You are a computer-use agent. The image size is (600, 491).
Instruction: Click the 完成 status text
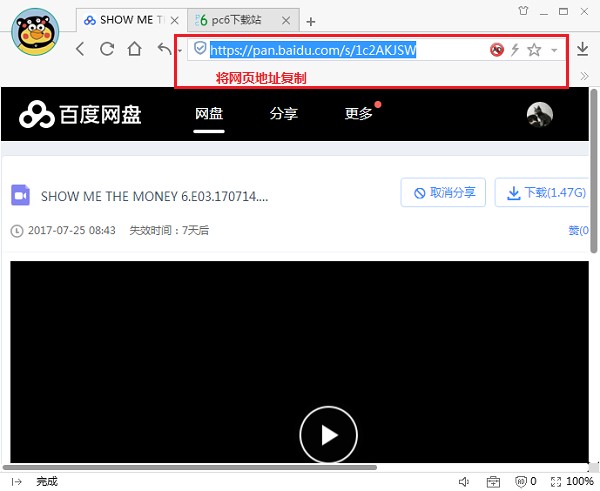[x=47, y=481]
